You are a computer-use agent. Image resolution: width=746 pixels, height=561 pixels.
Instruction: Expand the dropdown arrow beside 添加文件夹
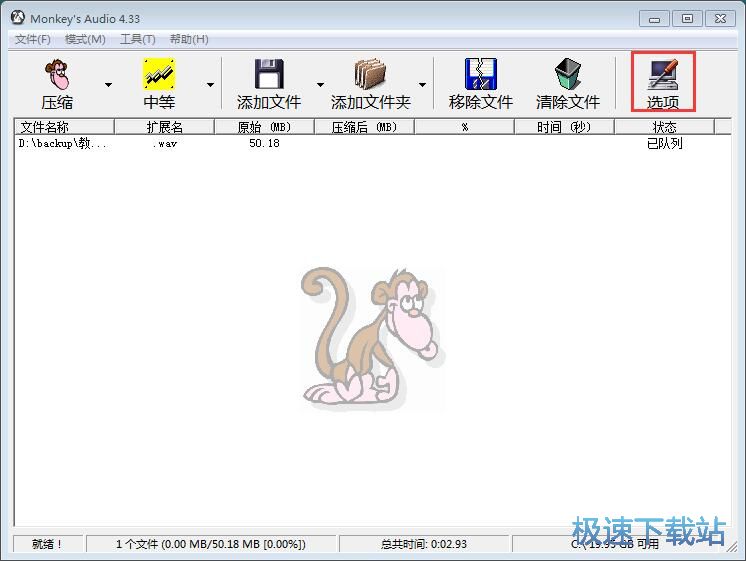[x=422, y=85]
